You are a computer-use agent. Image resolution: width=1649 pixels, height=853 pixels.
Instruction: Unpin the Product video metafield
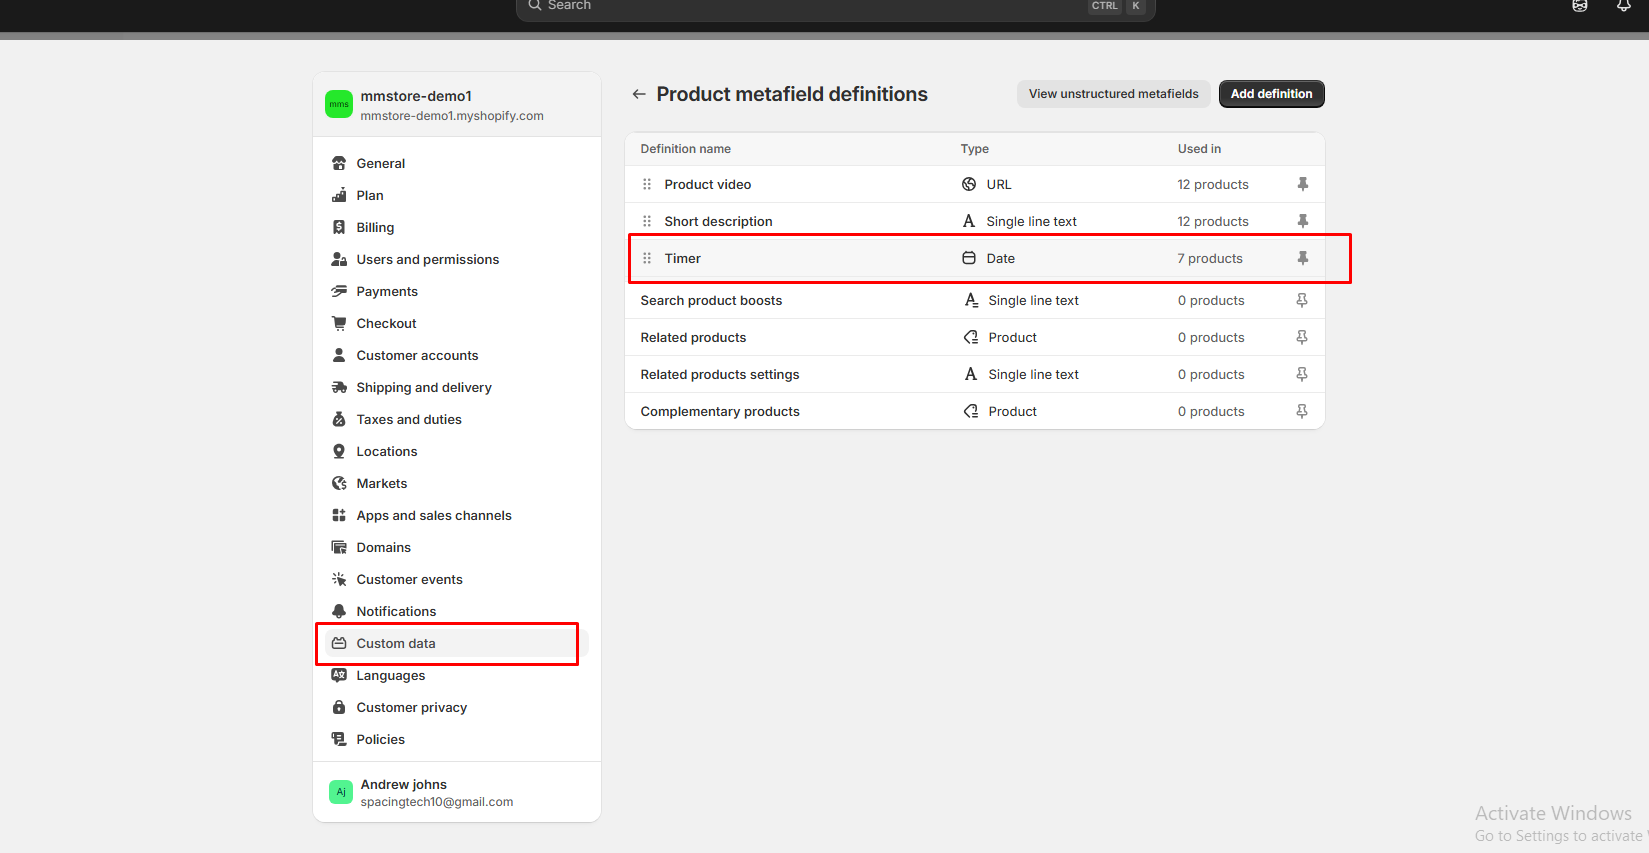pos(1302,184)
